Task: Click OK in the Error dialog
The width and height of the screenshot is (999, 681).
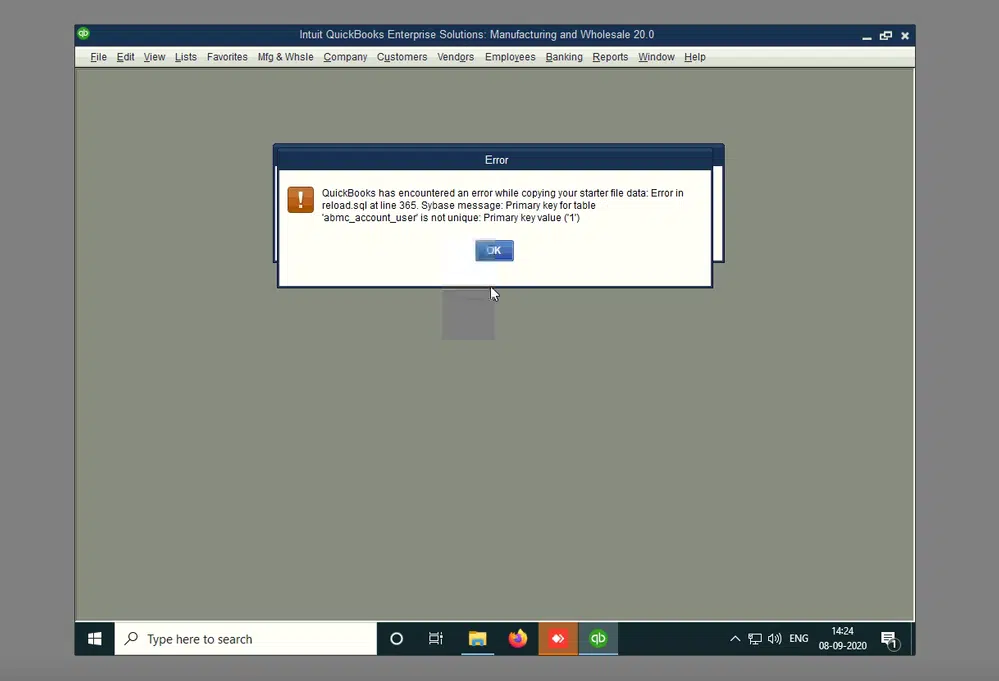Action: pos(494,250)
